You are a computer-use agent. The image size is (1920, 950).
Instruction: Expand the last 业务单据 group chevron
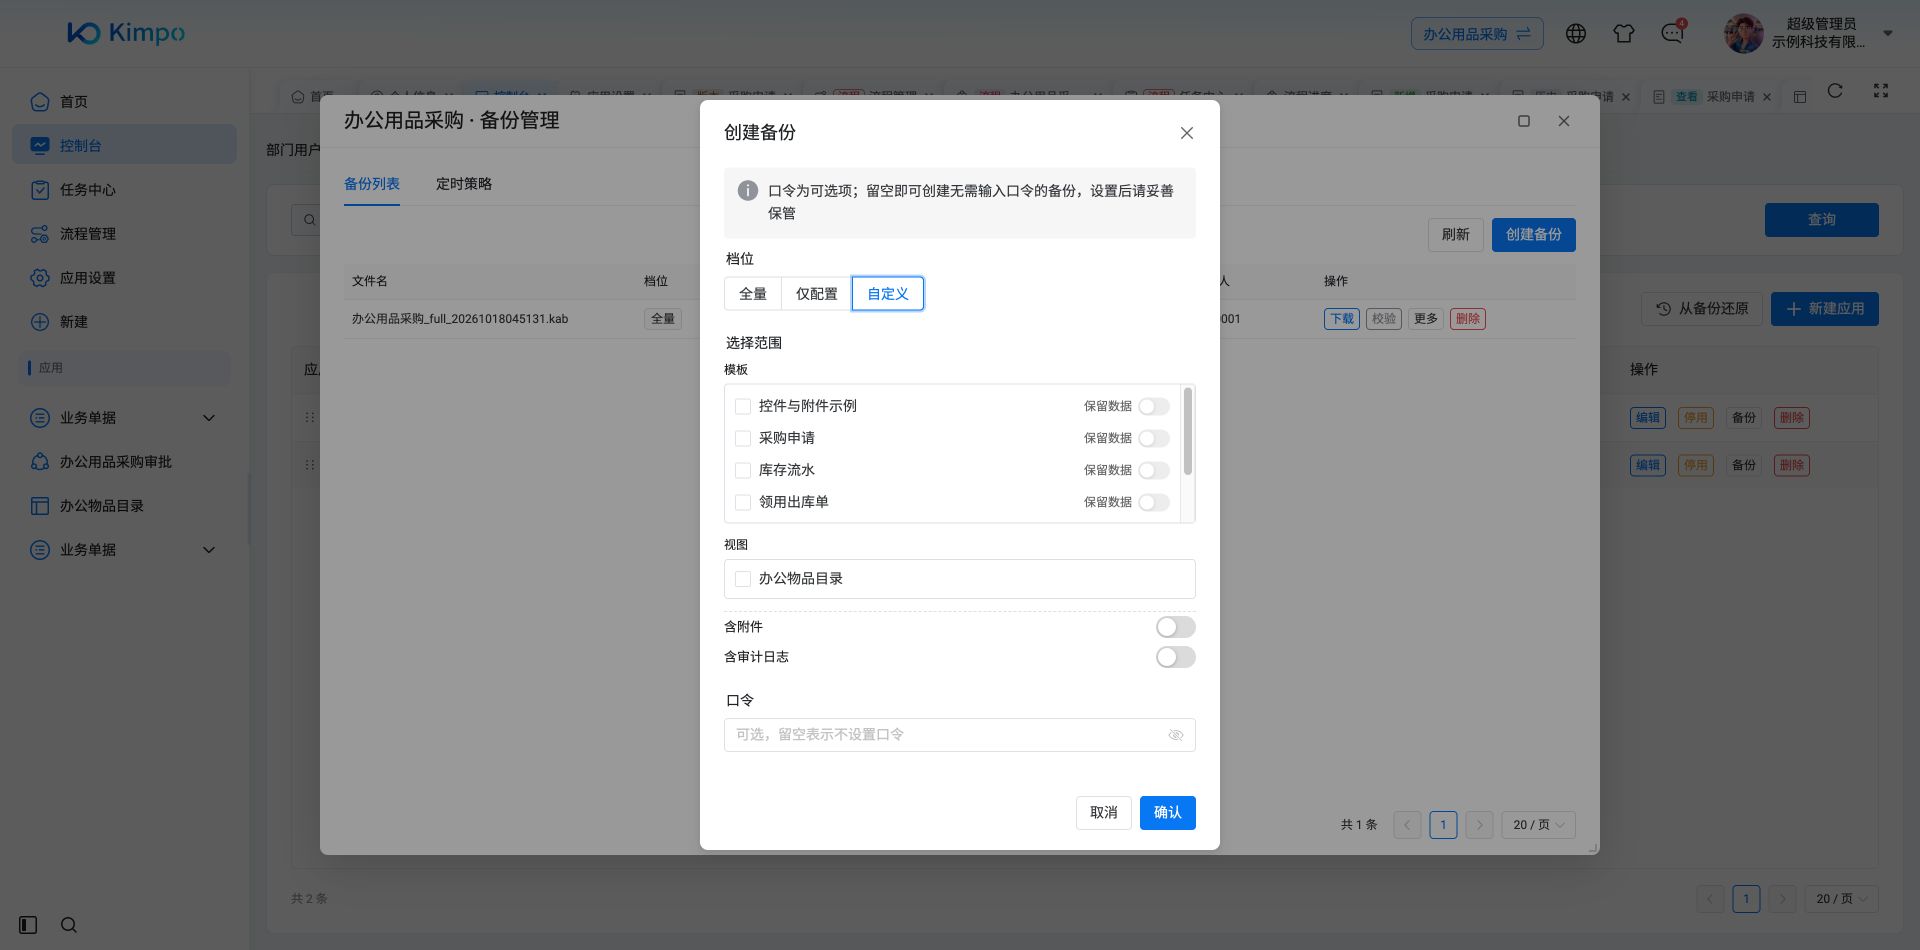[209, 549]
